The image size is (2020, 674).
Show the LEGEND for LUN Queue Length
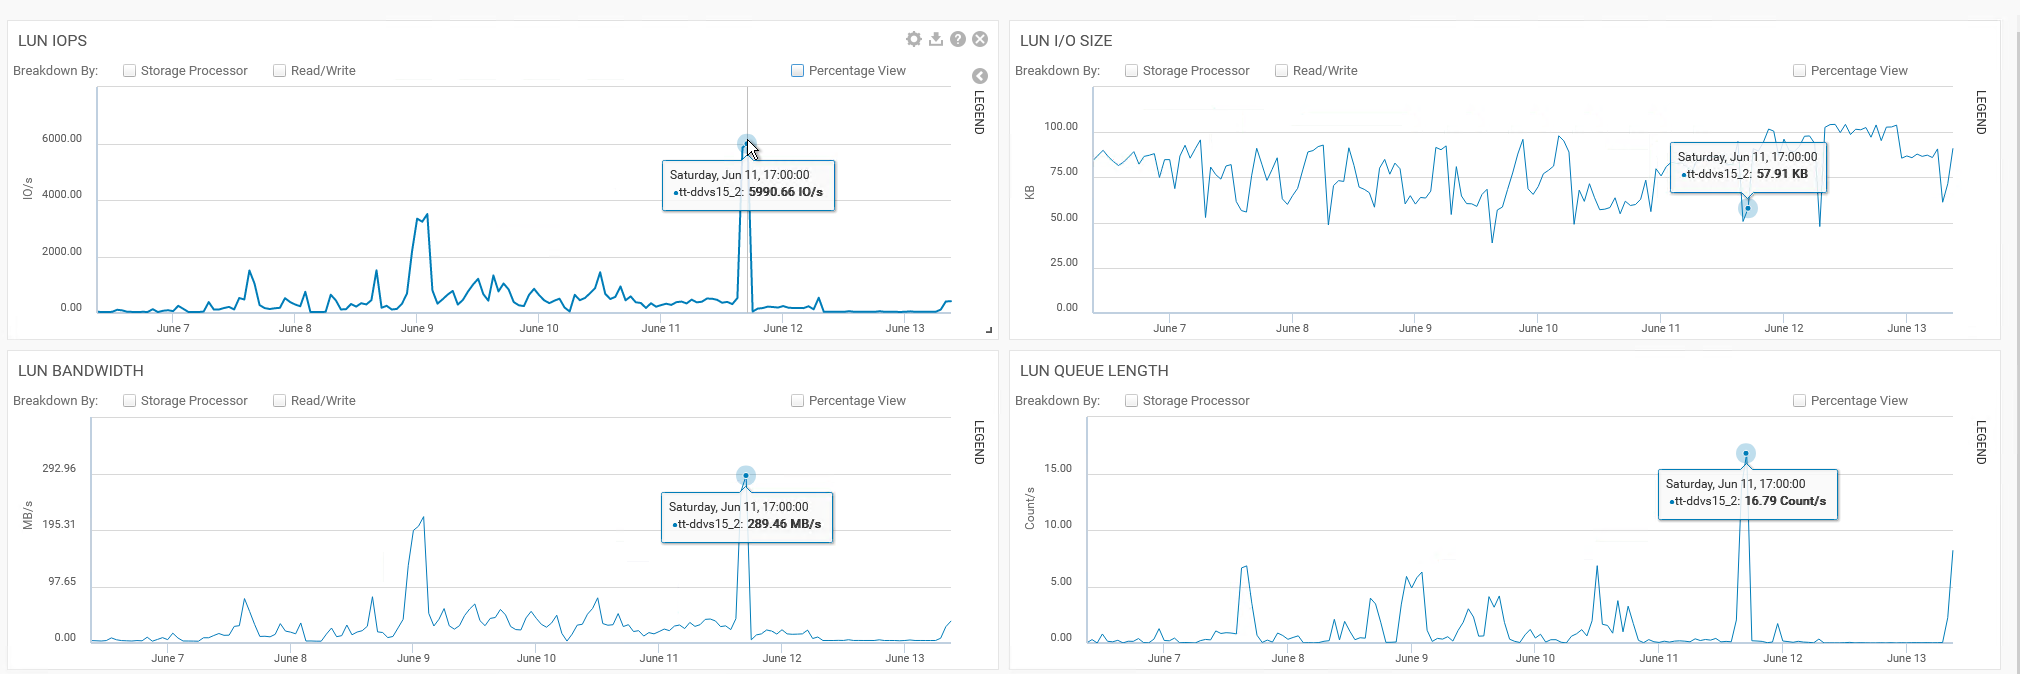tap(1981, 442)
